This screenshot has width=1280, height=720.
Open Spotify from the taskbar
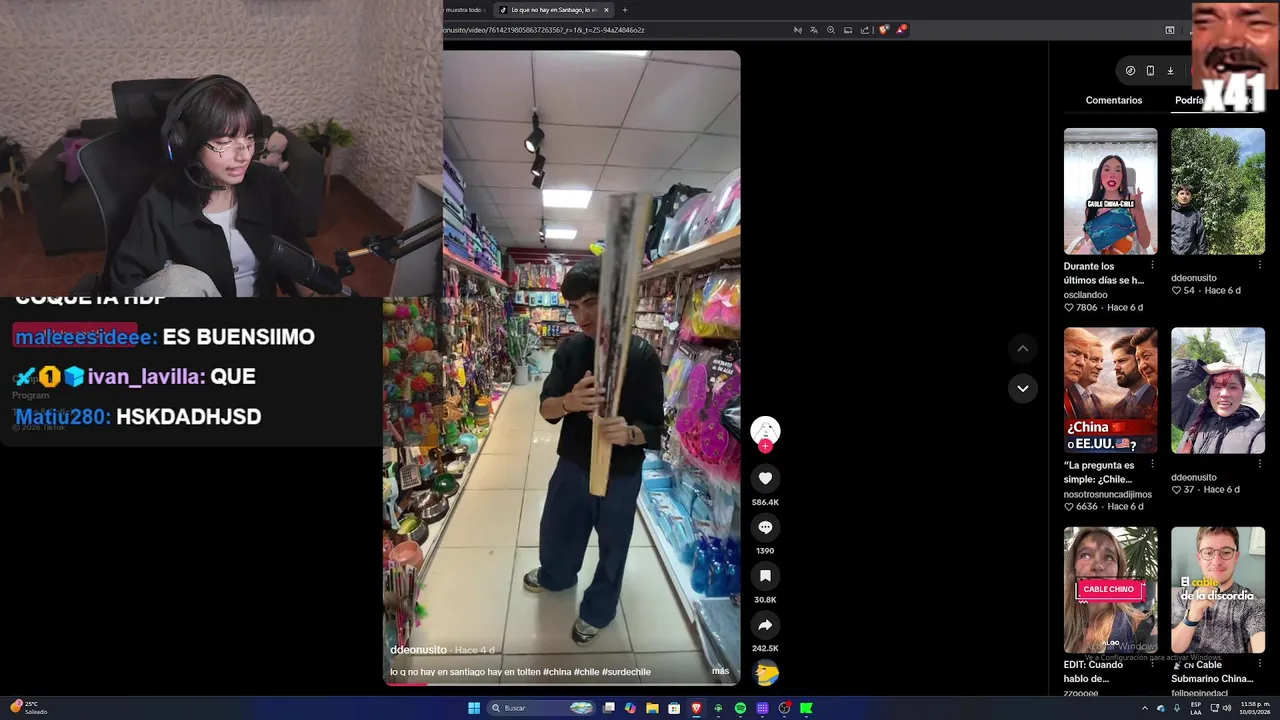[x=740, y=708]
